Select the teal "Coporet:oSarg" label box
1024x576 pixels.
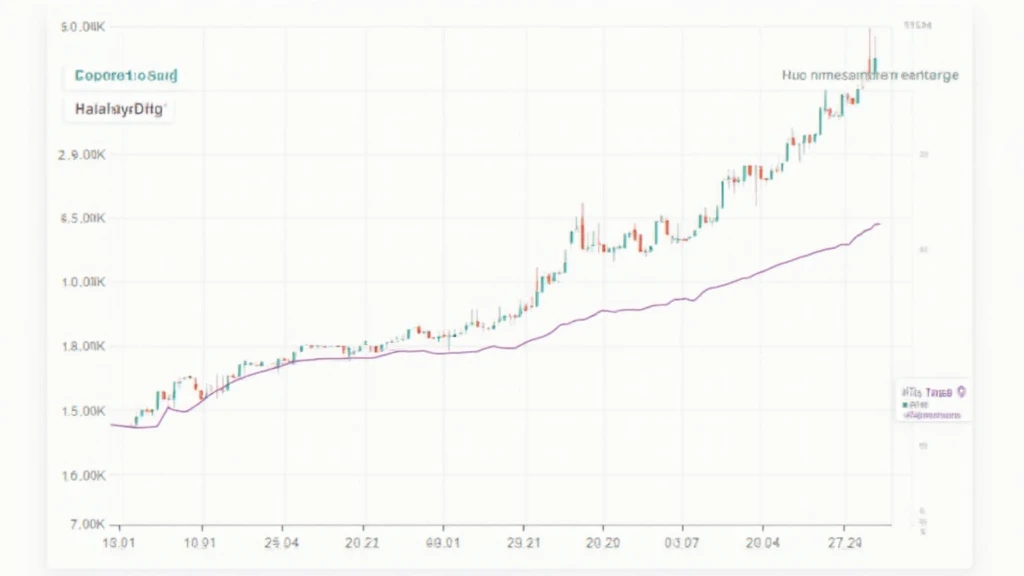click(120, 76)
